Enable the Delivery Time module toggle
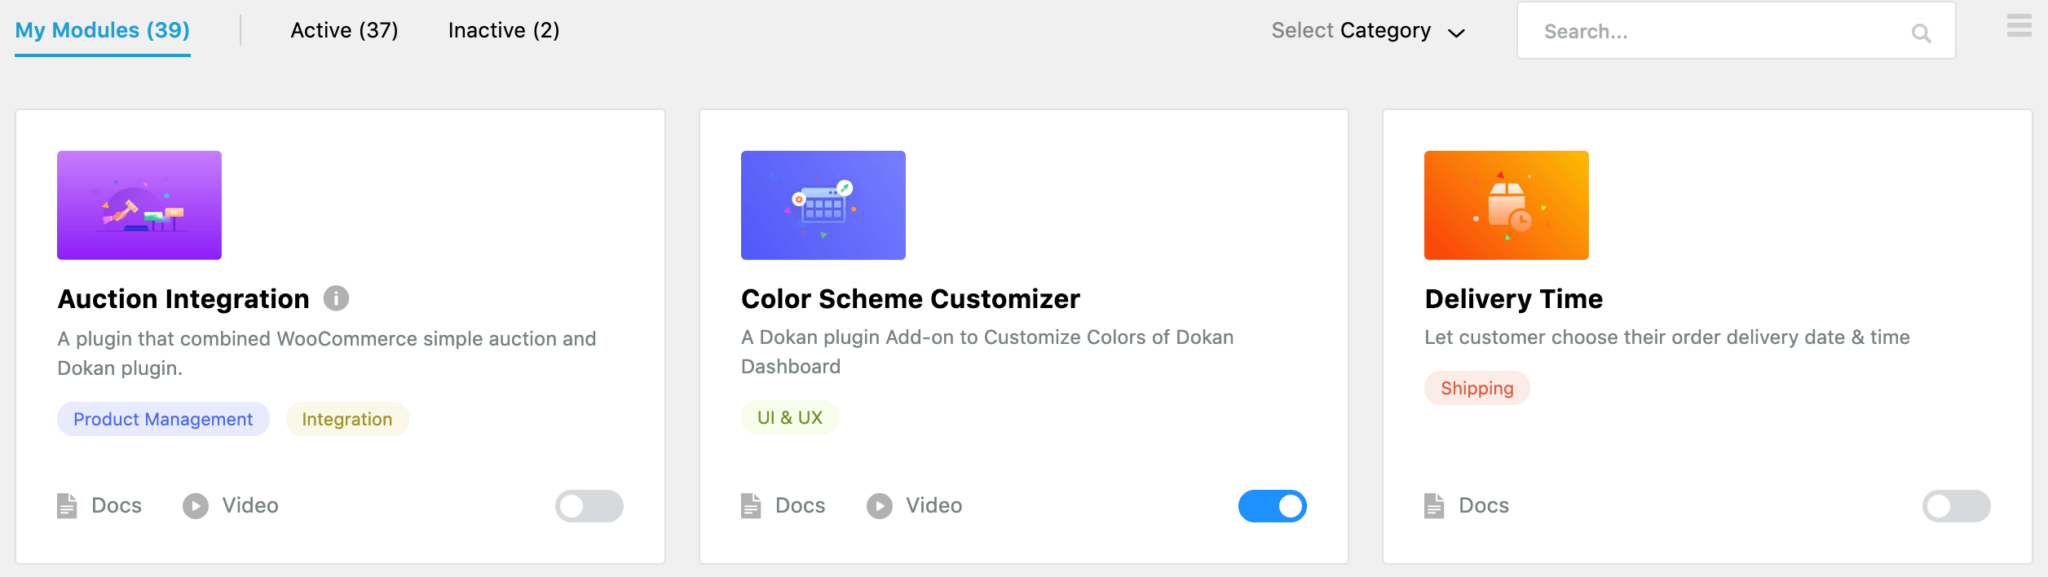The image size is (2048, 577). point(1956,506)
